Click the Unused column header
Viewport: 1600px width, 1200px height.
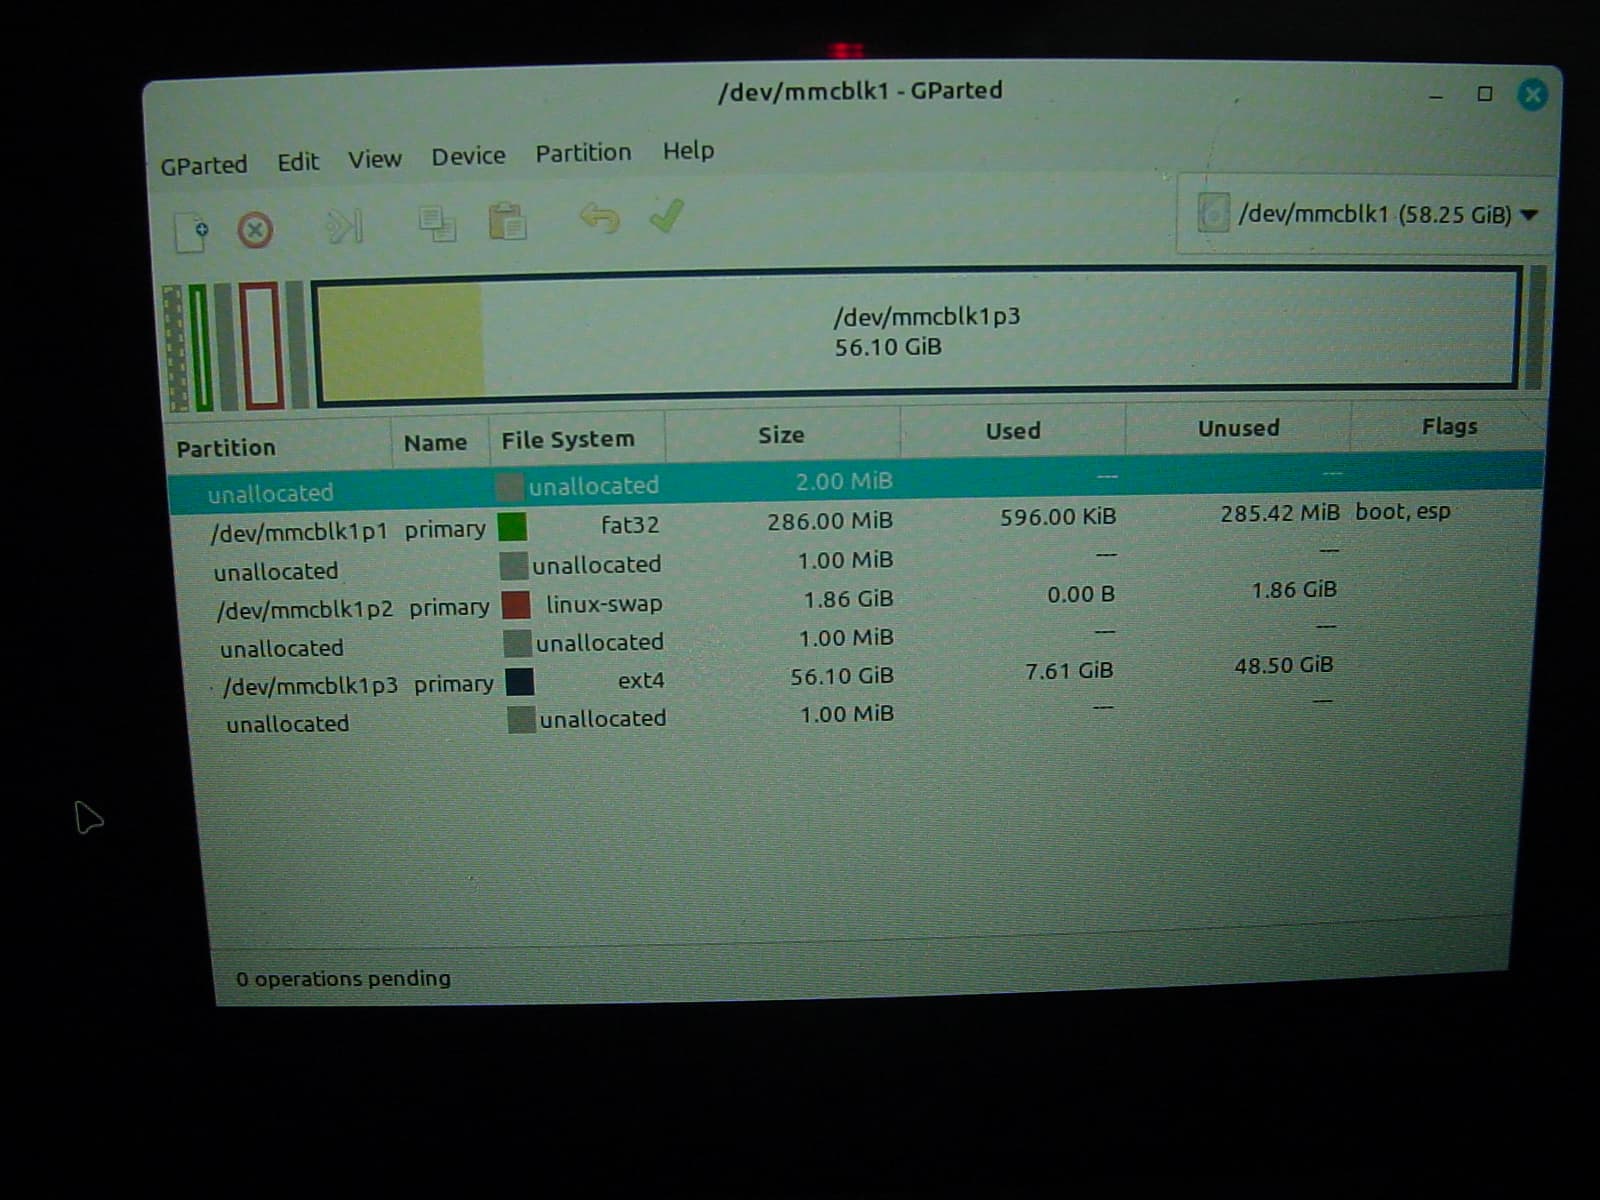(1238, 428)
